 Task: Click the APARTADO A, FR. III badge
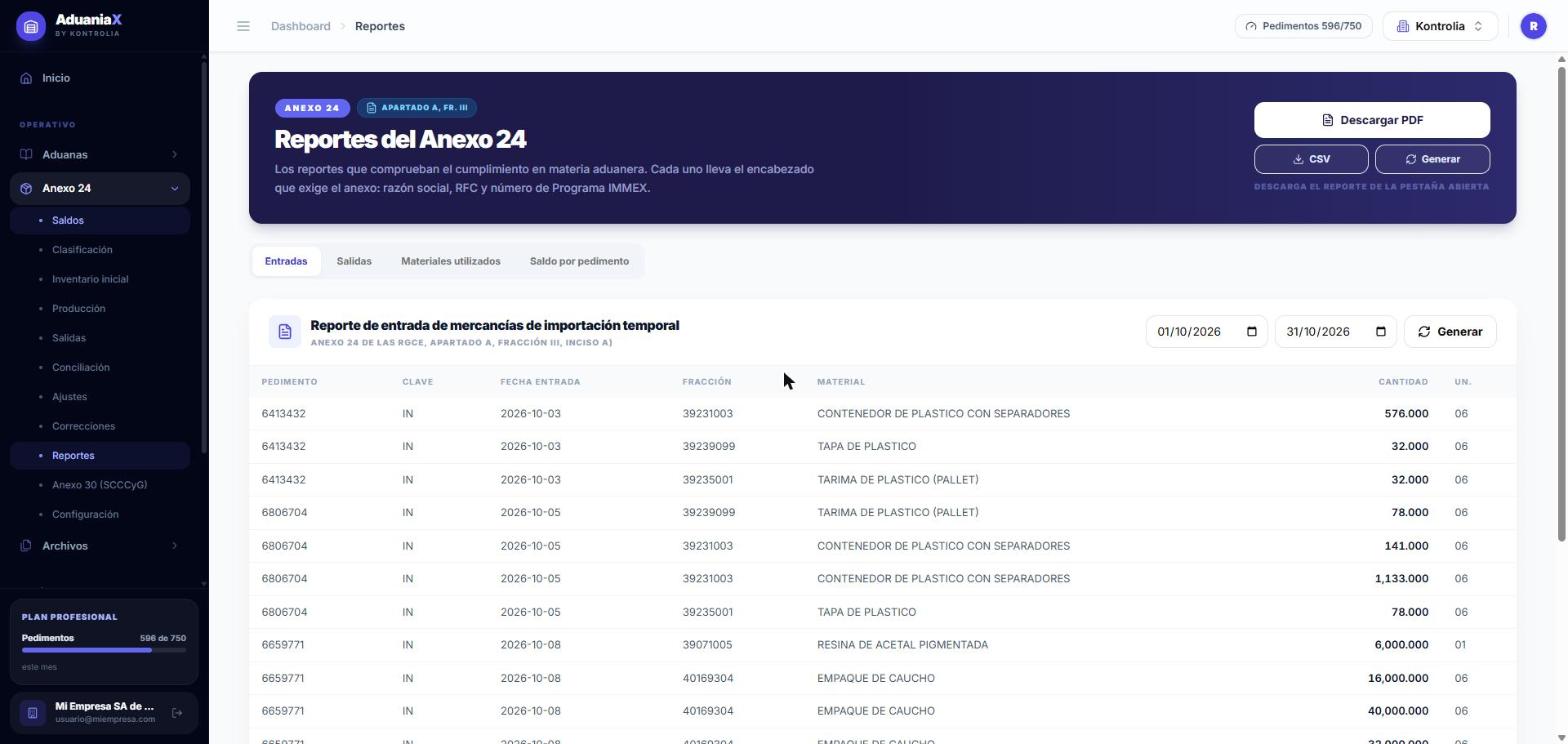point(417,108)
